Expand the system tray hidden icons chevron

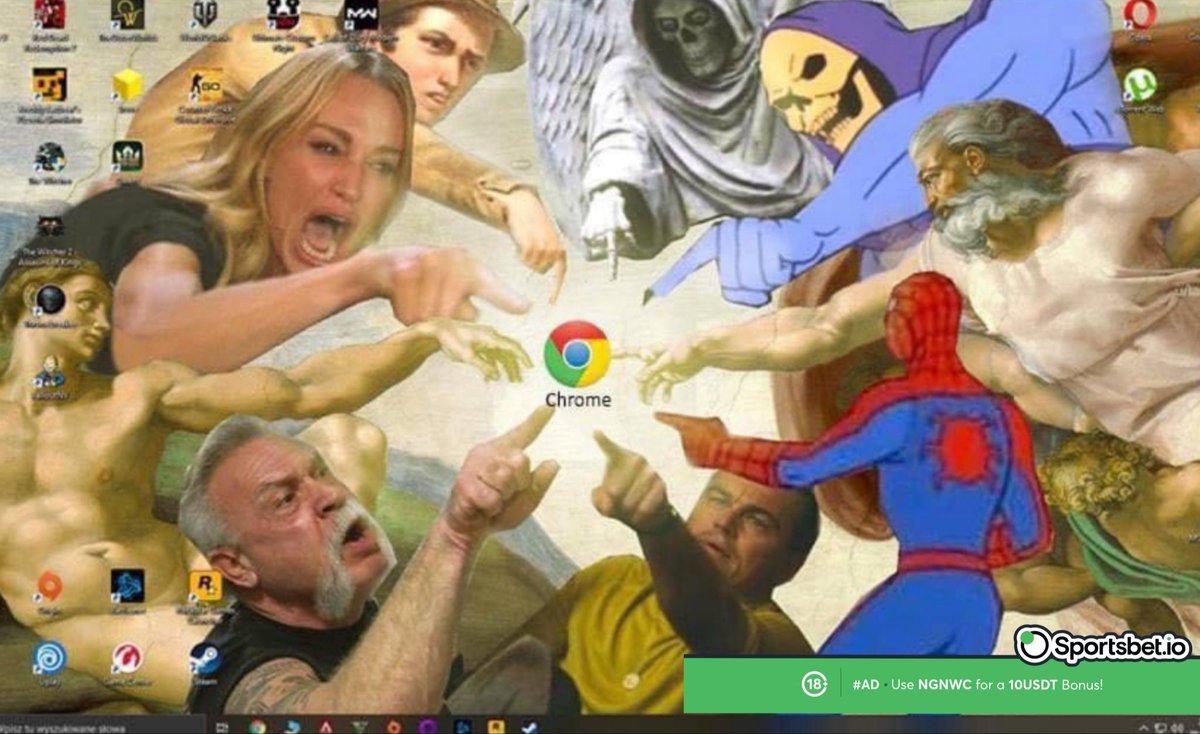point(1144,727)
